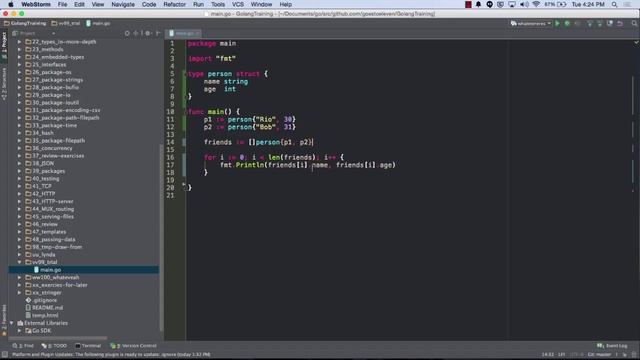This screenshot has width=640, height=360.
Task: Toggle the Version Control tool window at bottom
Action: pos(133,346)
